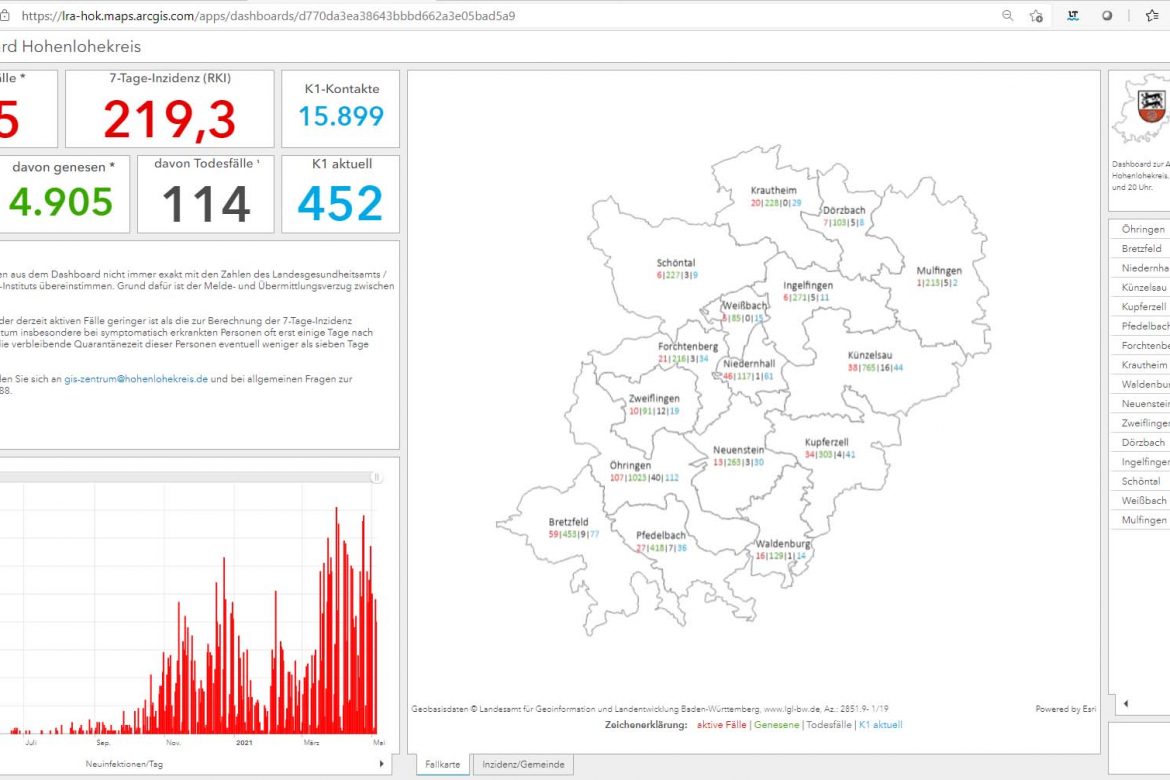Select Bretzfeld in the municipality list
The width and height of the screenshot is (1170, 780).
click(1142, 248)
